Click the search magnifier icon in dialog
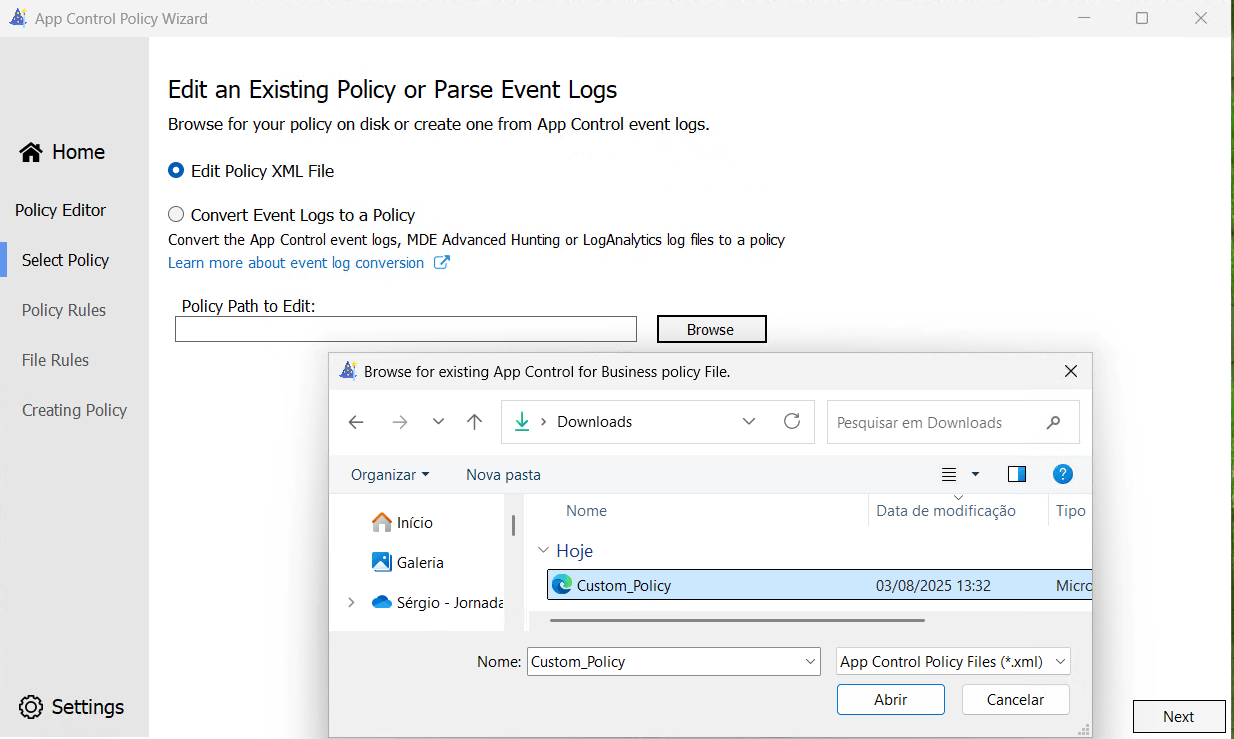Image resolution: width=1234 pixels, height=739 pixels. [1053, 422]
